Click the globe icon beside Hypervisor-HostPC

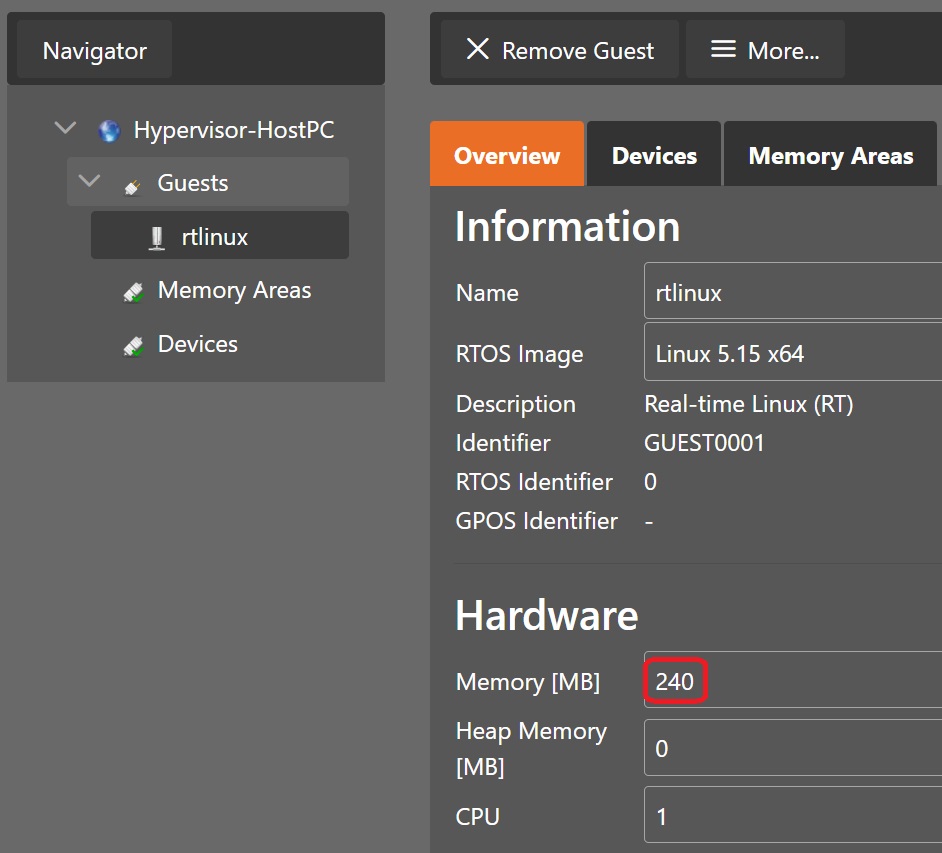[x=108, y=129]
